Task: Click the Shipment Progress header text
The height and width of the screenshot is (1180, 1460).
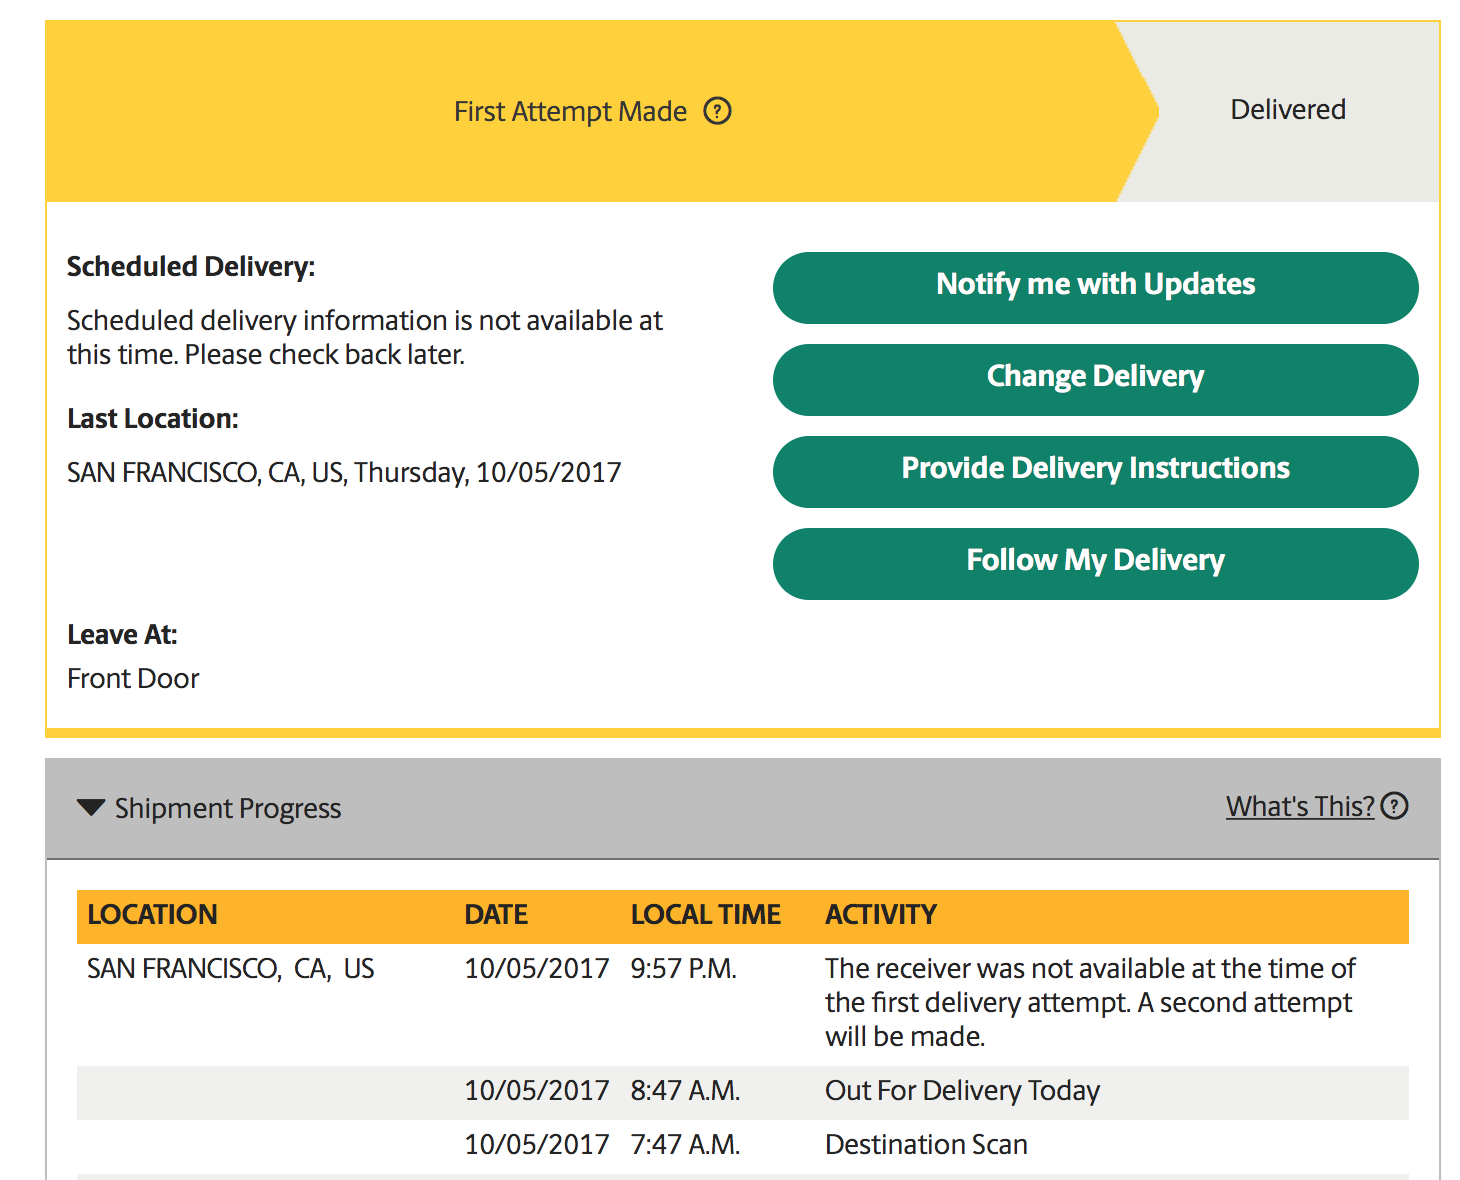Action: click(x=227, y=808)
